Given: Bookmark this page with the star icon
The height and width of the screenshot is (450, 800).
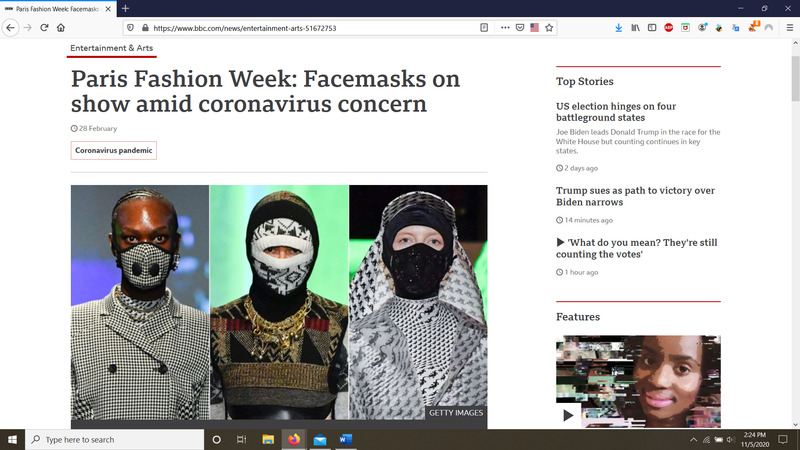Looking at the screenshot, I should [x=549, y=28].
